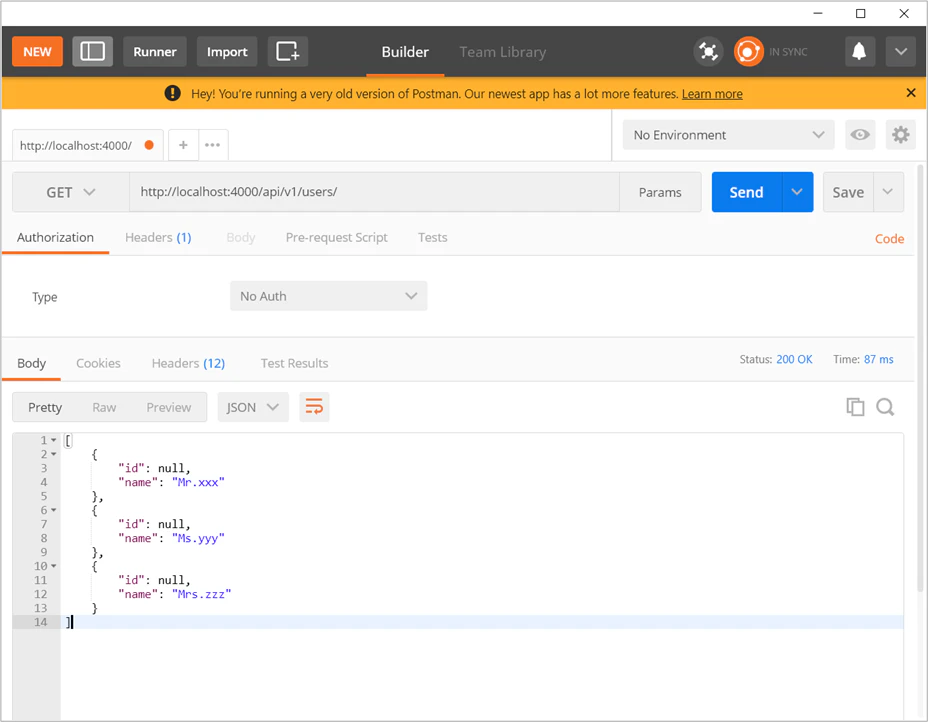Change the GET request method dropdown

click(x=70, y=192)
